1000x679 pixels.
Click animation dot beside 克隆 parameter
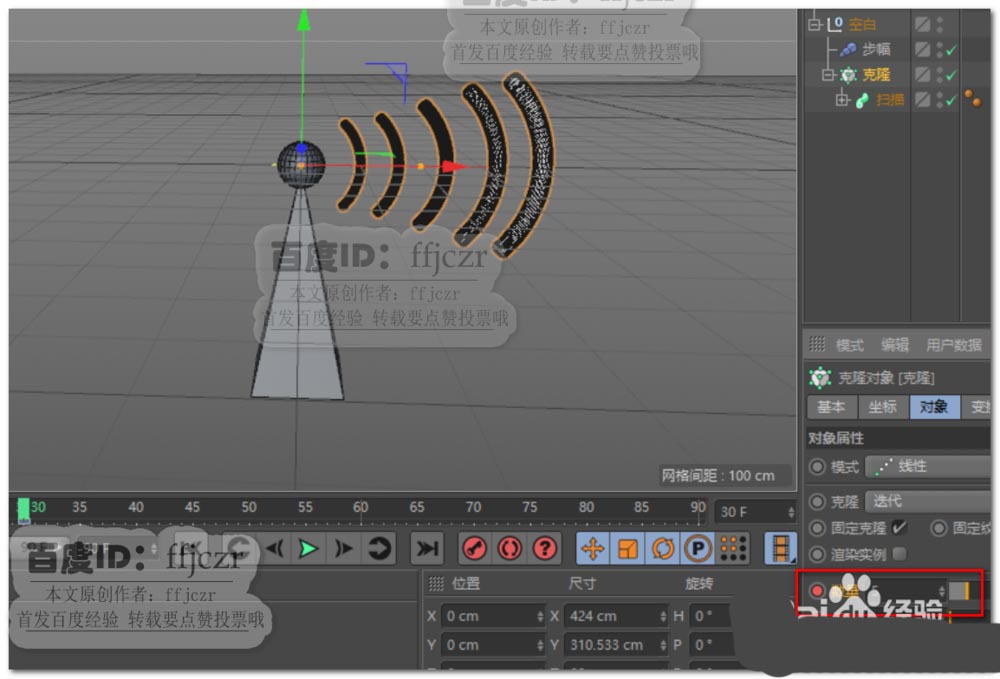[x=817, y=502]
